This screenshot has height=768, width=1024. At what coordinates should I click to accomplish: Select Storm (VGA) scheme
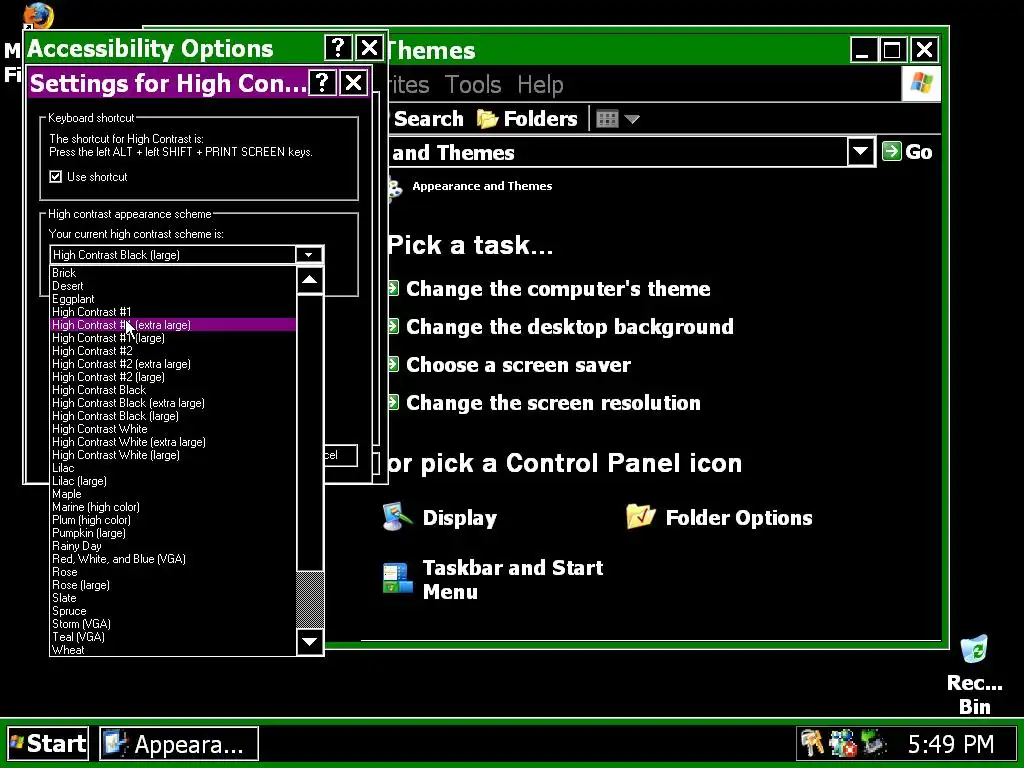(173, 624)
